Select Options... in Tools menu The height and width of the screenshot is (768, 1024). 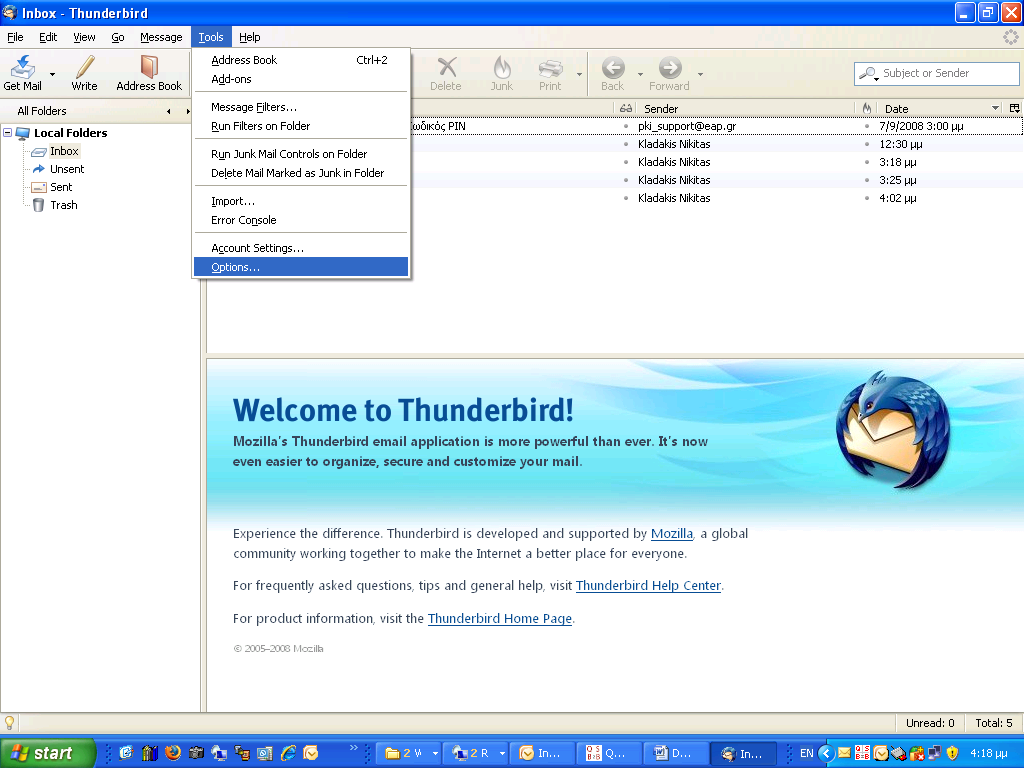click(x=301, y=267)
